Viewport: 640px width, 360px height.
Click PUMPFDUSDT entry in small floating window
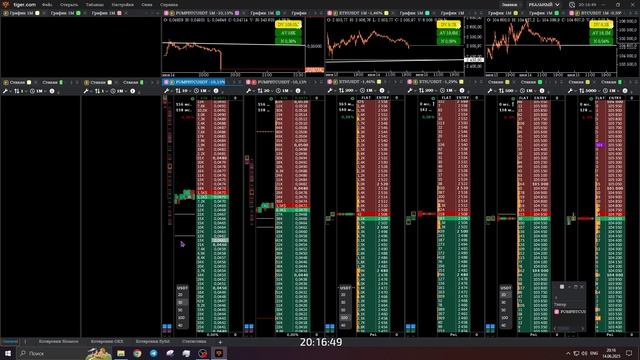(570, 311)
